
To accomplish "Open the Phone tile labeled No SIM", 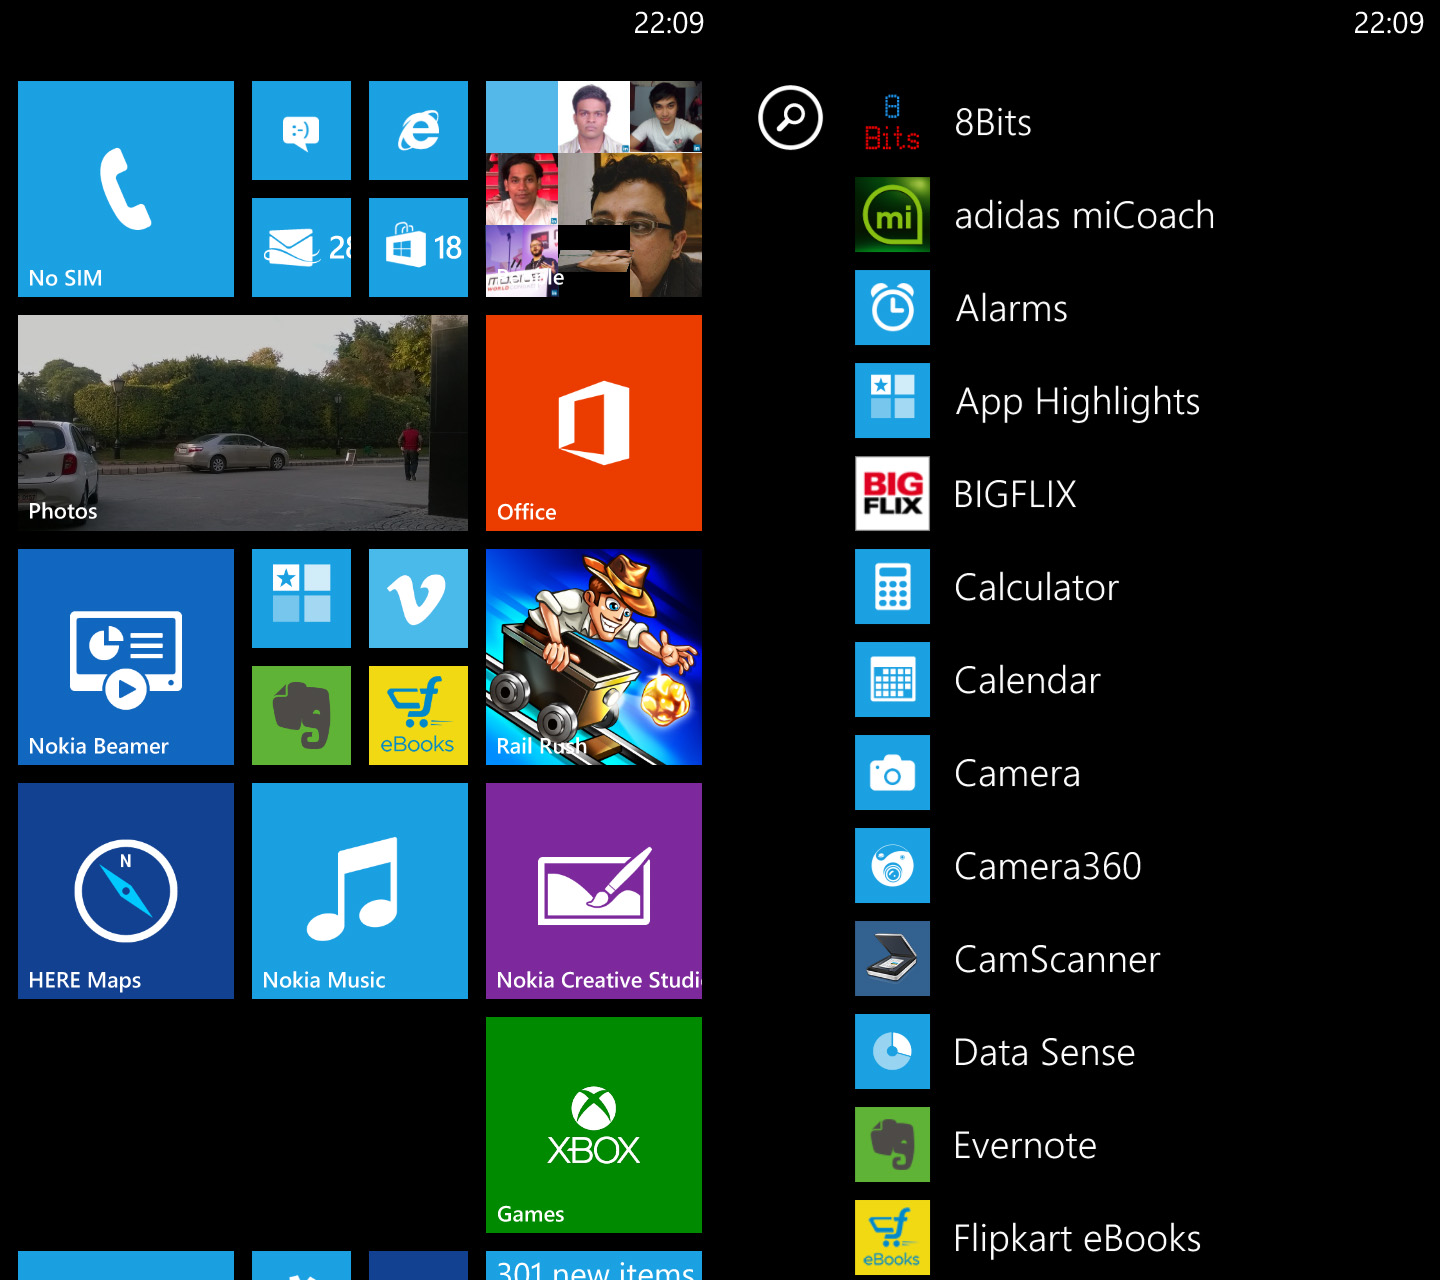I will 126,189.
